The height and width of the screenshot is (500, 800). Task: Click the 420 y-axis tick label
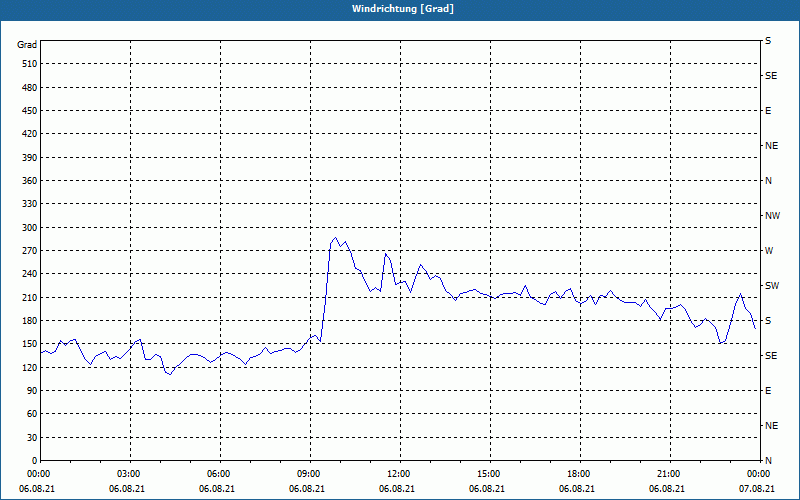point(30,134)
